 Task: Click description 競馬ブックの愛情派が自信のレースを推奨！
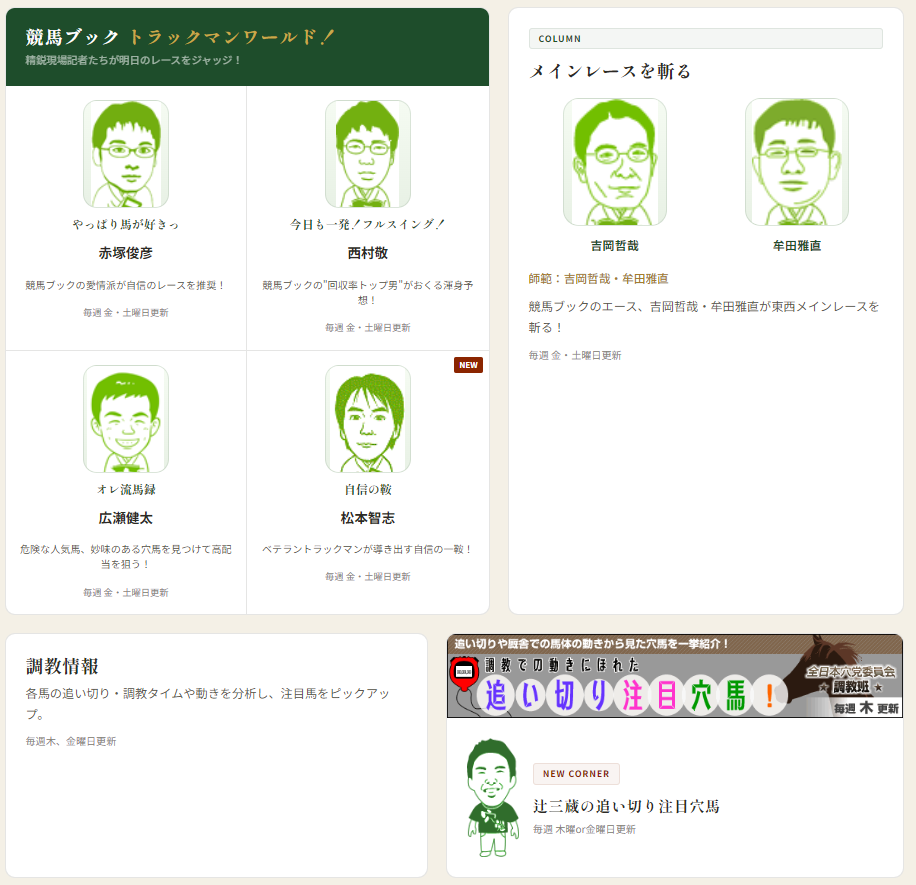(126, 286)
